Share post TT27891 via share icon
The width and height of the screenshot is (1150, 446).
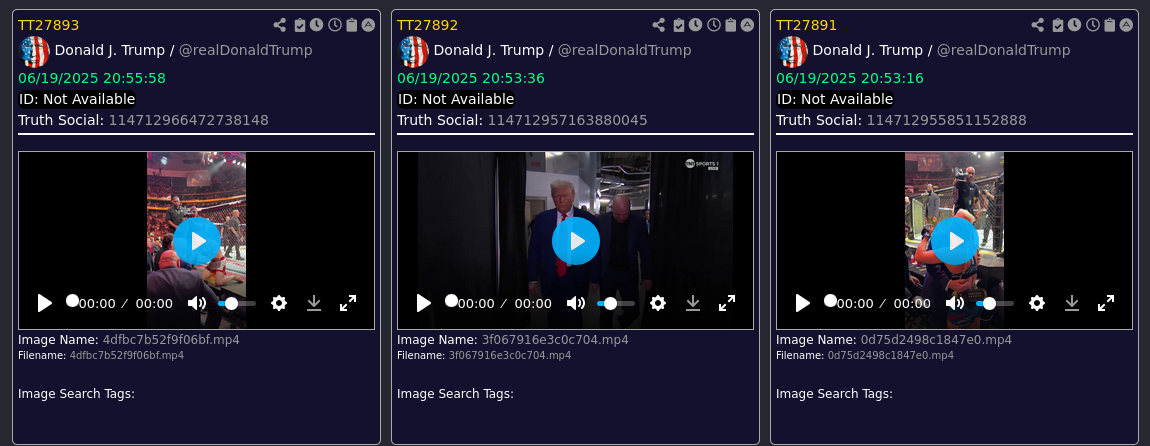tap(1038, 25)
